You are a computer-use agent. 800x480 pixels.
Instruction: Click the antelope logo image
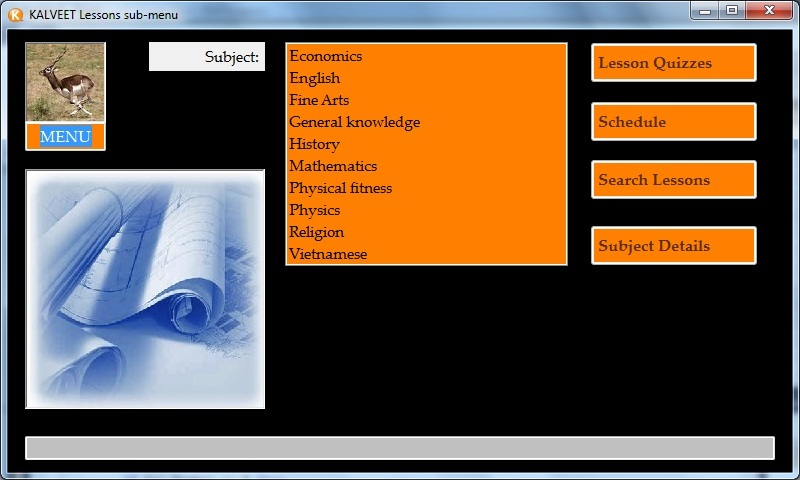pyautogui.click(x=65, y=82)
